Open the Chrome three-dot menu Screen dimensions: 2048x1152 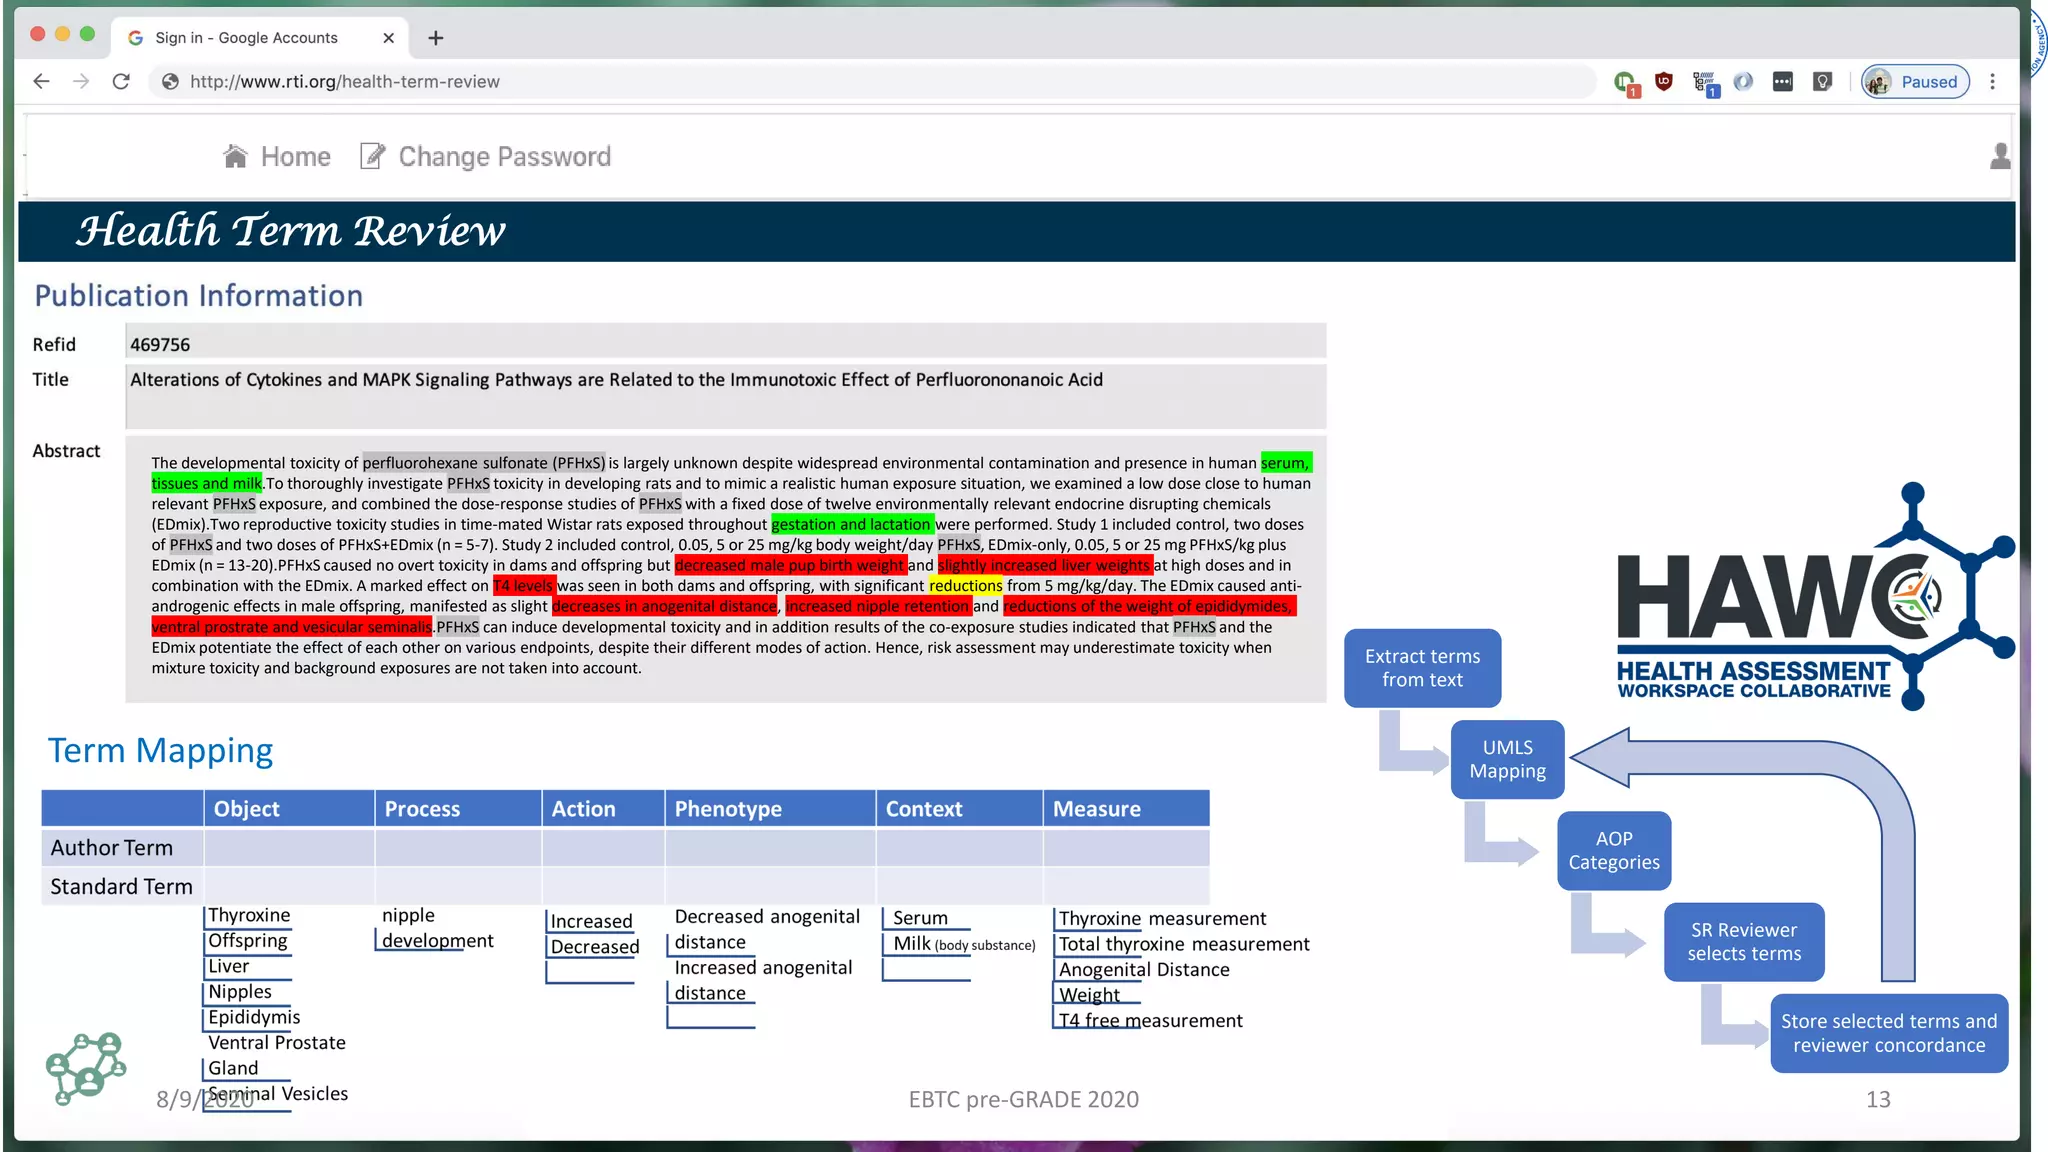pos(1992,82)
